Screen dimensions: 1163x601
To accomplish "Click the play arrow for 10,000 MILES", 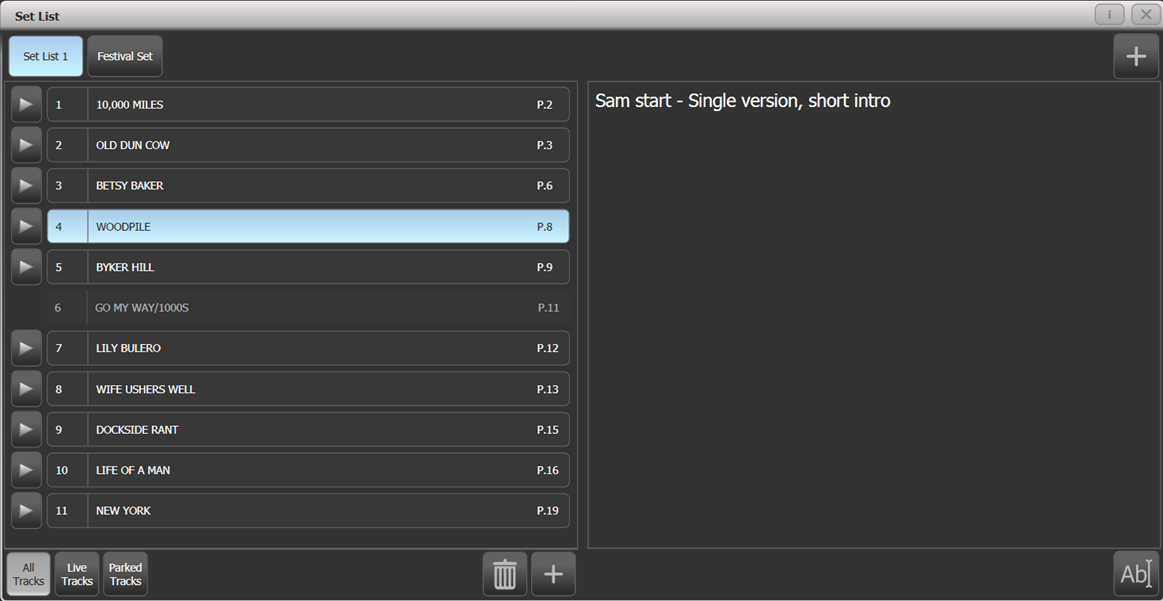I will 26,105.
